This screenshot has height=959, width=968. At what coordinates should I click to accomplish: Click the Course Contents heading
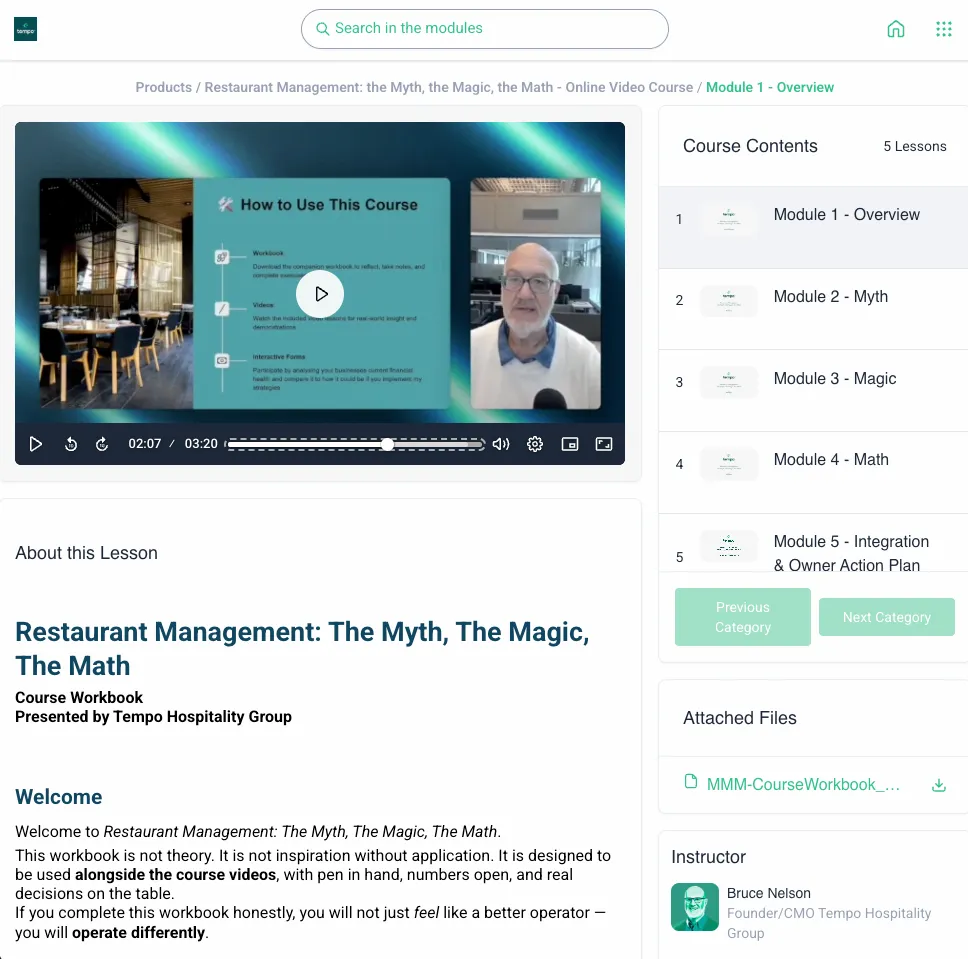point(750,146)
